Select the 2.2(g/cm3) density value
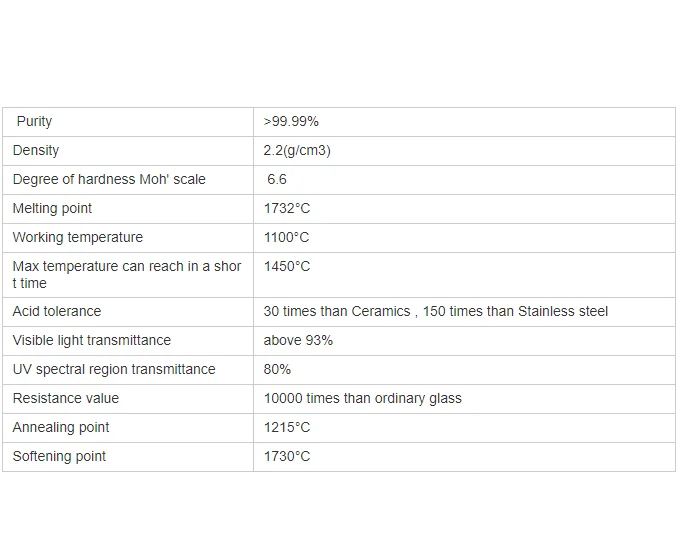Image resolution: width=679 pixels, height=551 pixels. click(x=297, y=150)
